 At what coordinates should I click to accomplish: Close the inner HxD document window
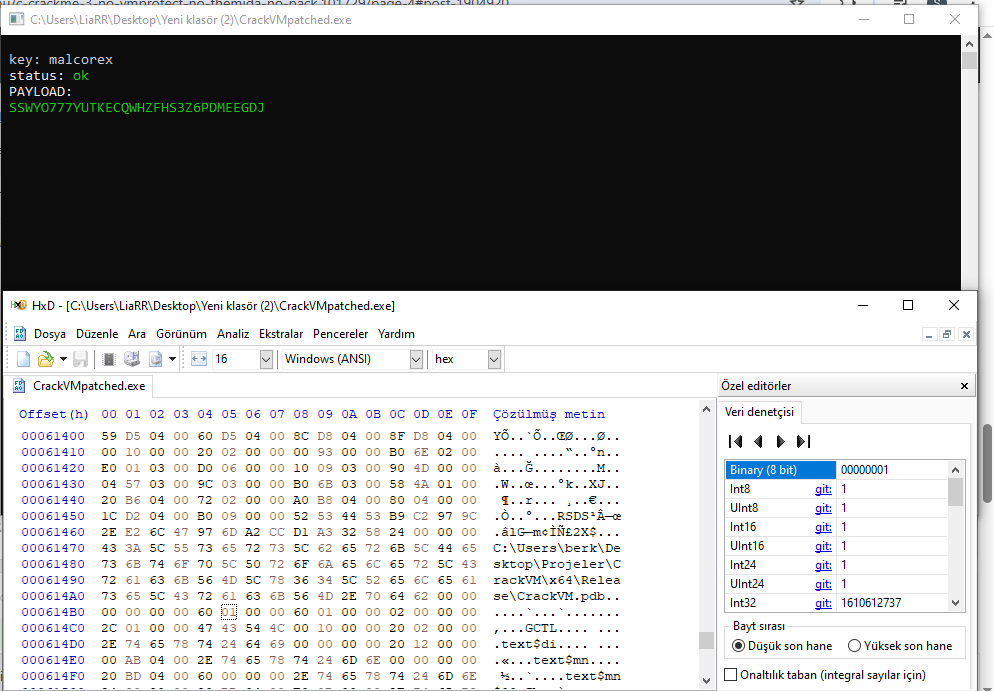click(x=966, y=334)
